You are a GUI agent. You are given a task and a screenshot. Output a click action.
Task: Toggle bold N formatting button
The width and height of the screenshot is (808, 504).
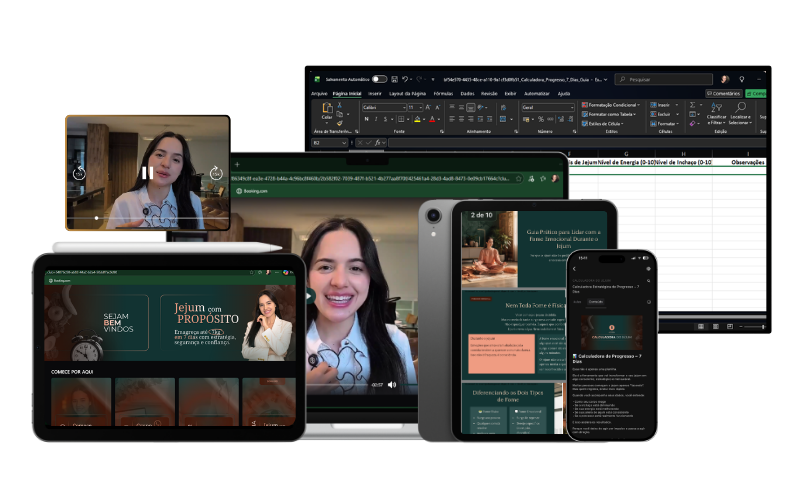click(366, 119)
